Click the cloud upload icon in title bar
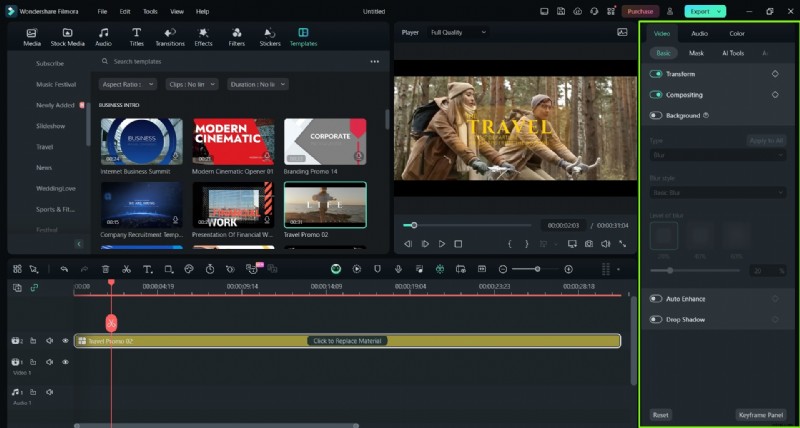Image resolution: width=800 pixels, height=428 pixels. coord(578,11)
